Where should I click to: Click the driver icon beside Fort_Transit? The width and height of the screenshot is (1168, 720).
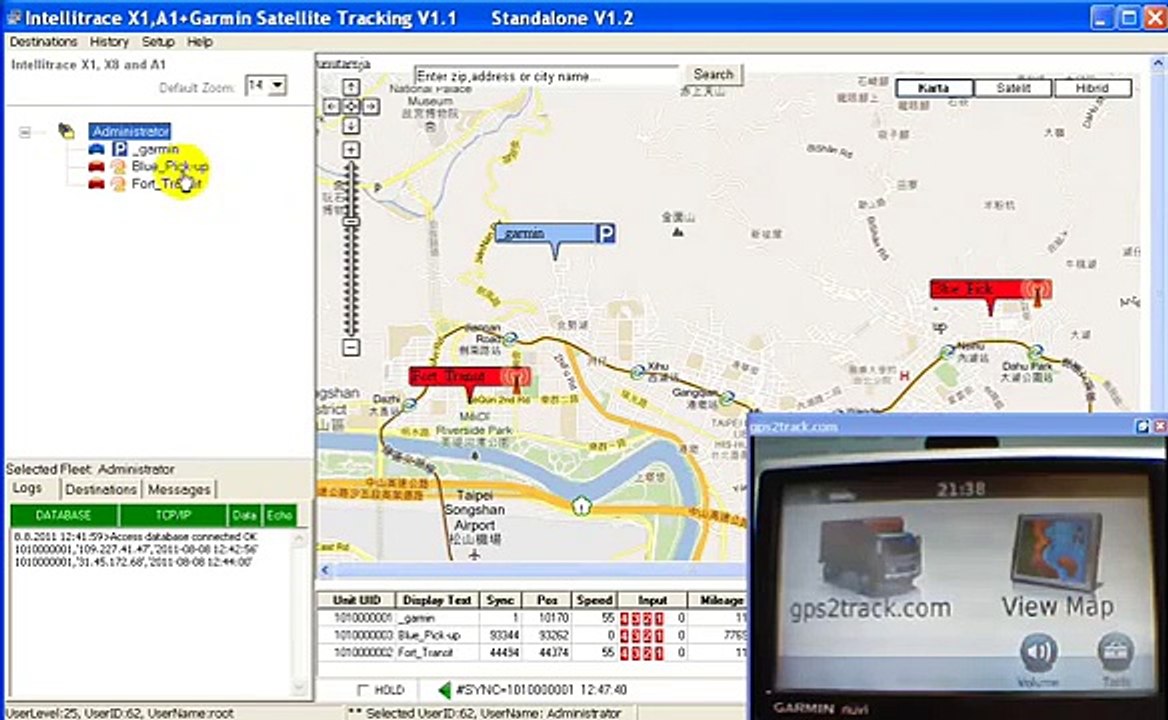[x=118, y=183]
